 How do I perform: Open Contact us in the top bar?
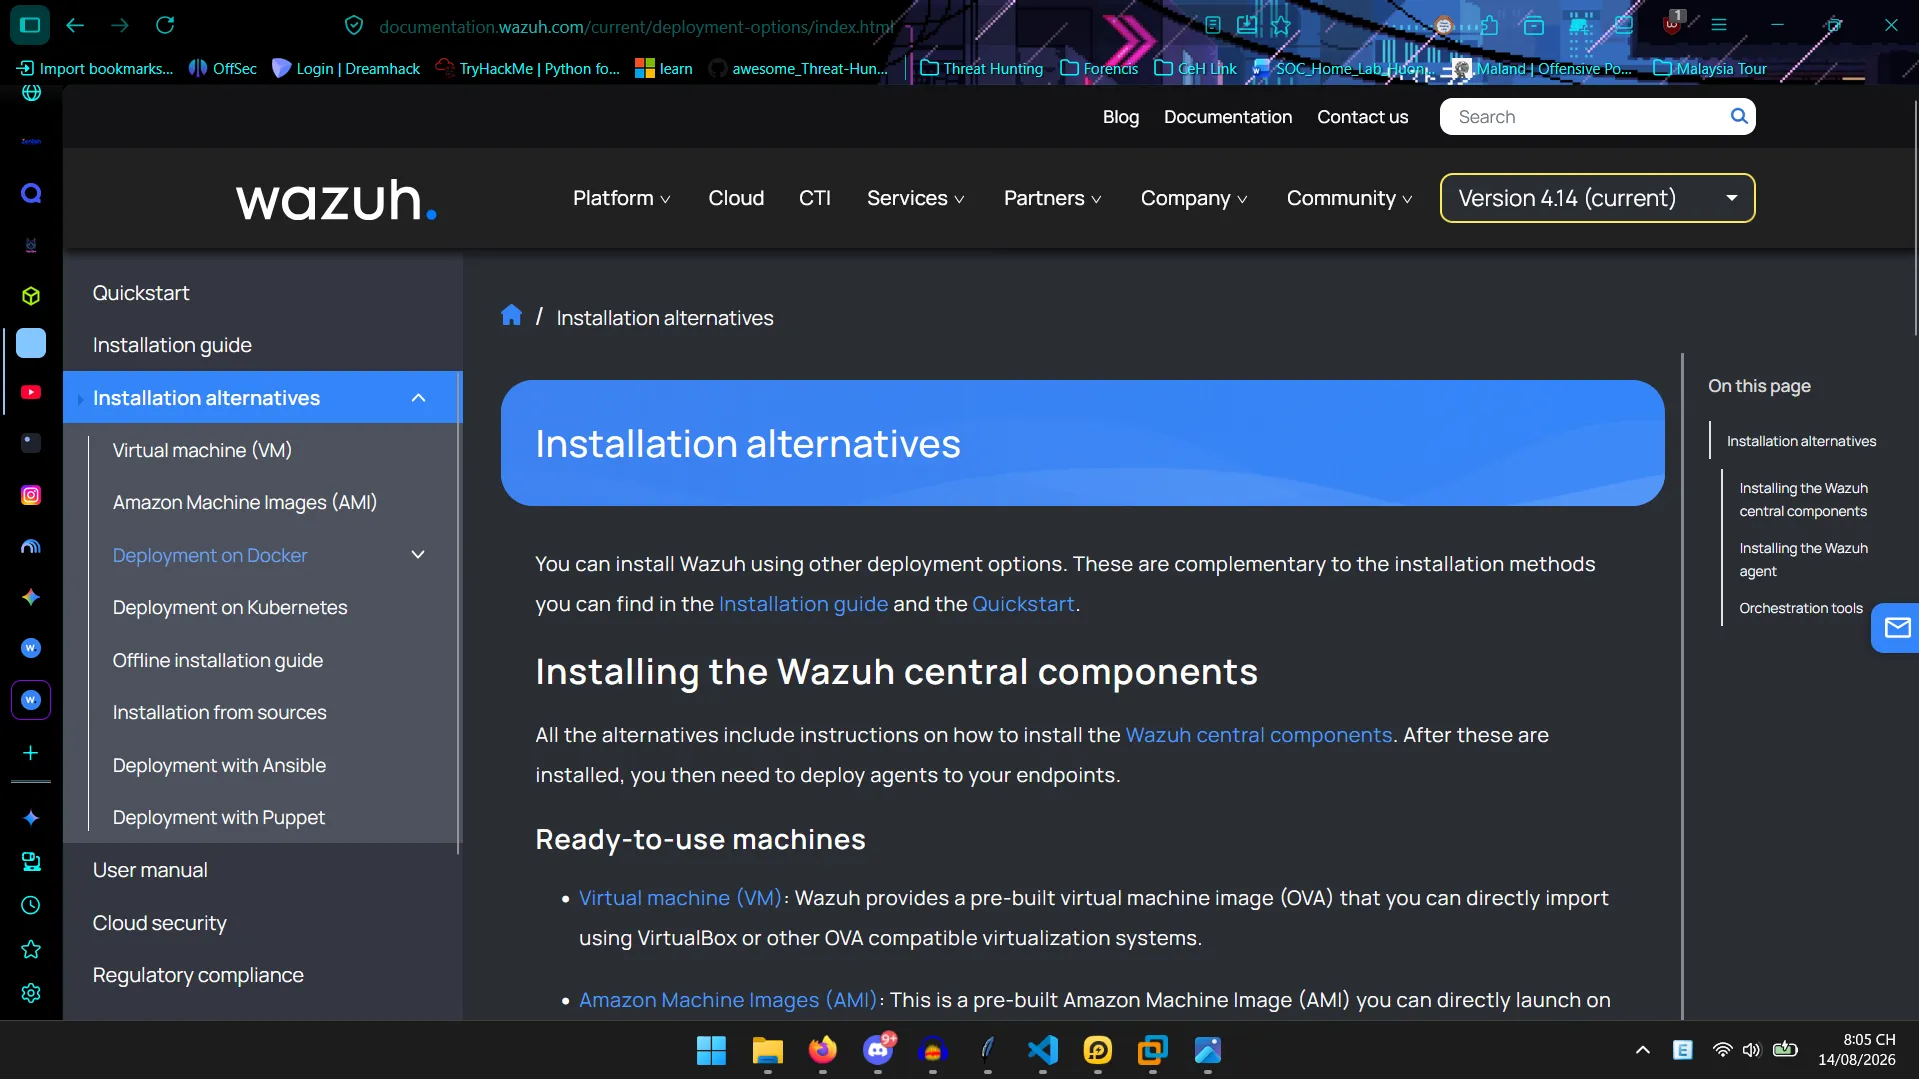[1362, 117]
